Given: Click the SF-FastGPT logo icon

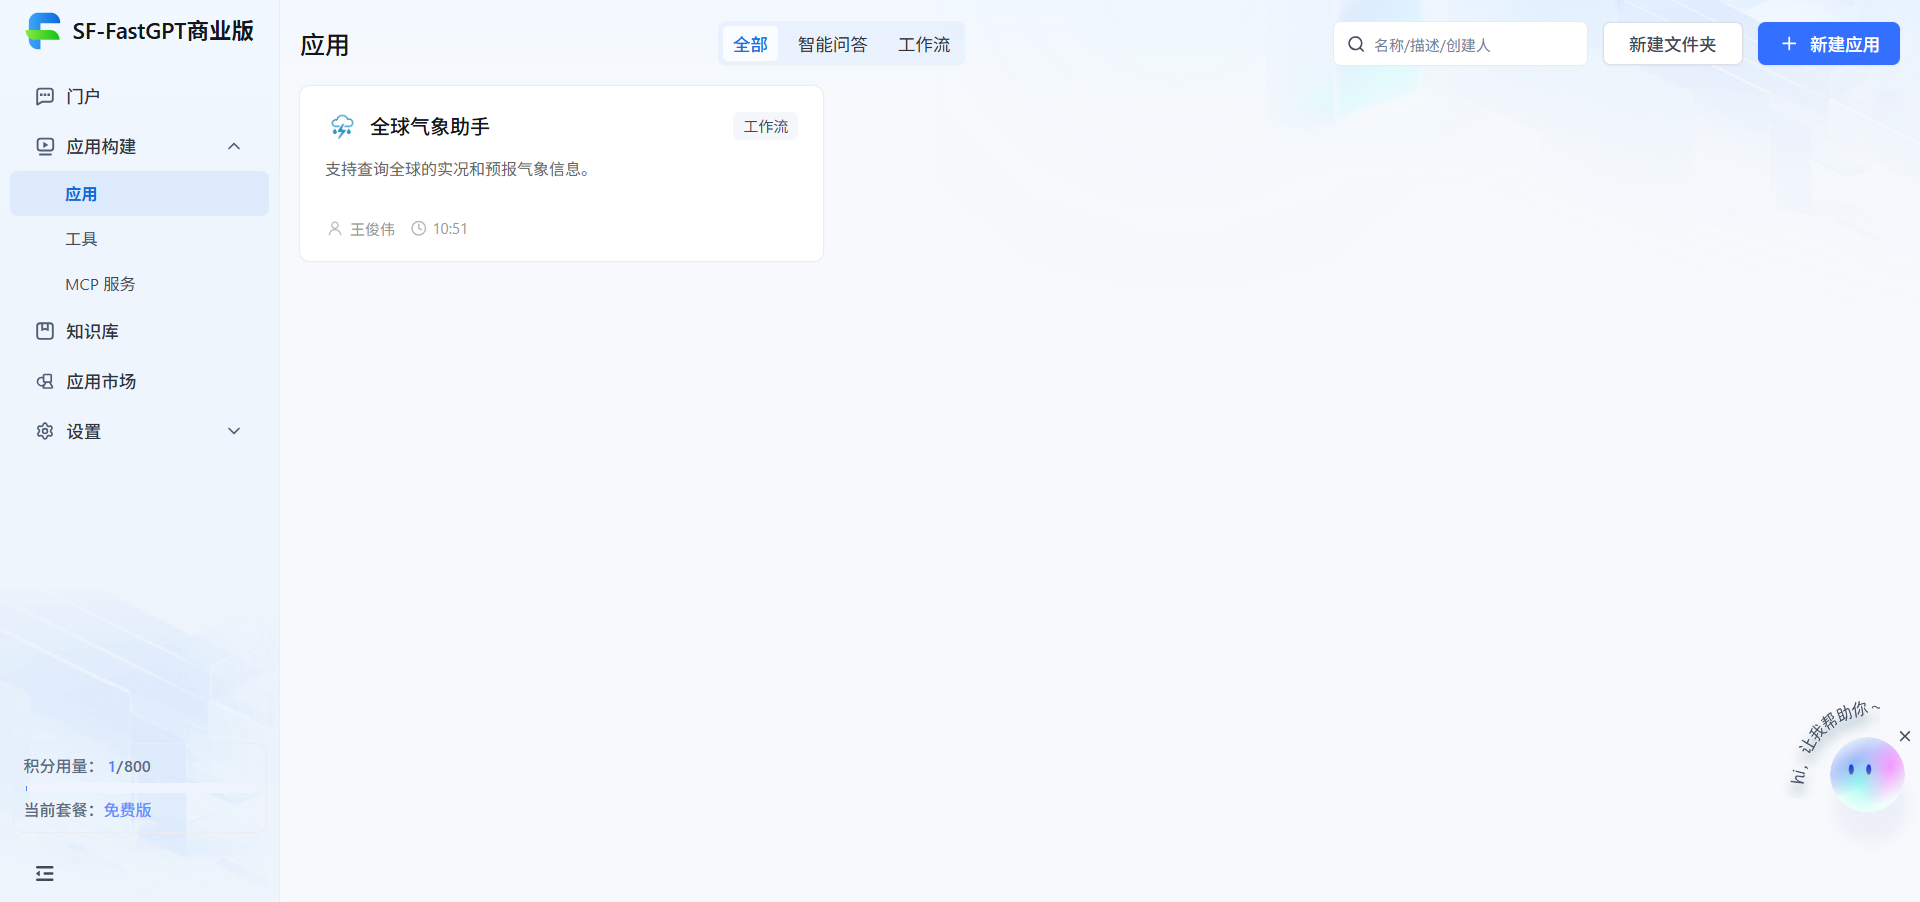Looking at the screenshot, I should [43, 31].
